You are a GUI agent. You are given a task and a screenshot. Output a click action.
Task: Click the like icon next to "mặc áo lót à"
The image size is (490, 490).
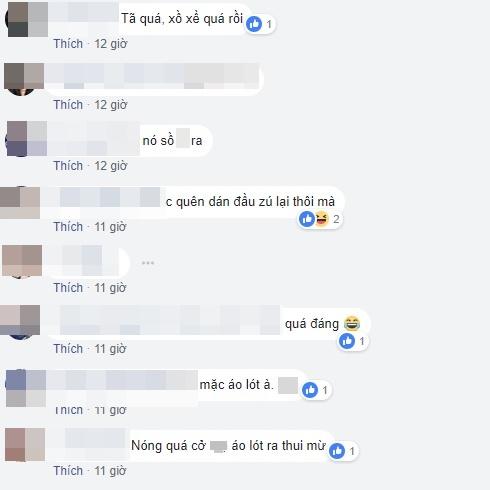click(x=310, y=390)
